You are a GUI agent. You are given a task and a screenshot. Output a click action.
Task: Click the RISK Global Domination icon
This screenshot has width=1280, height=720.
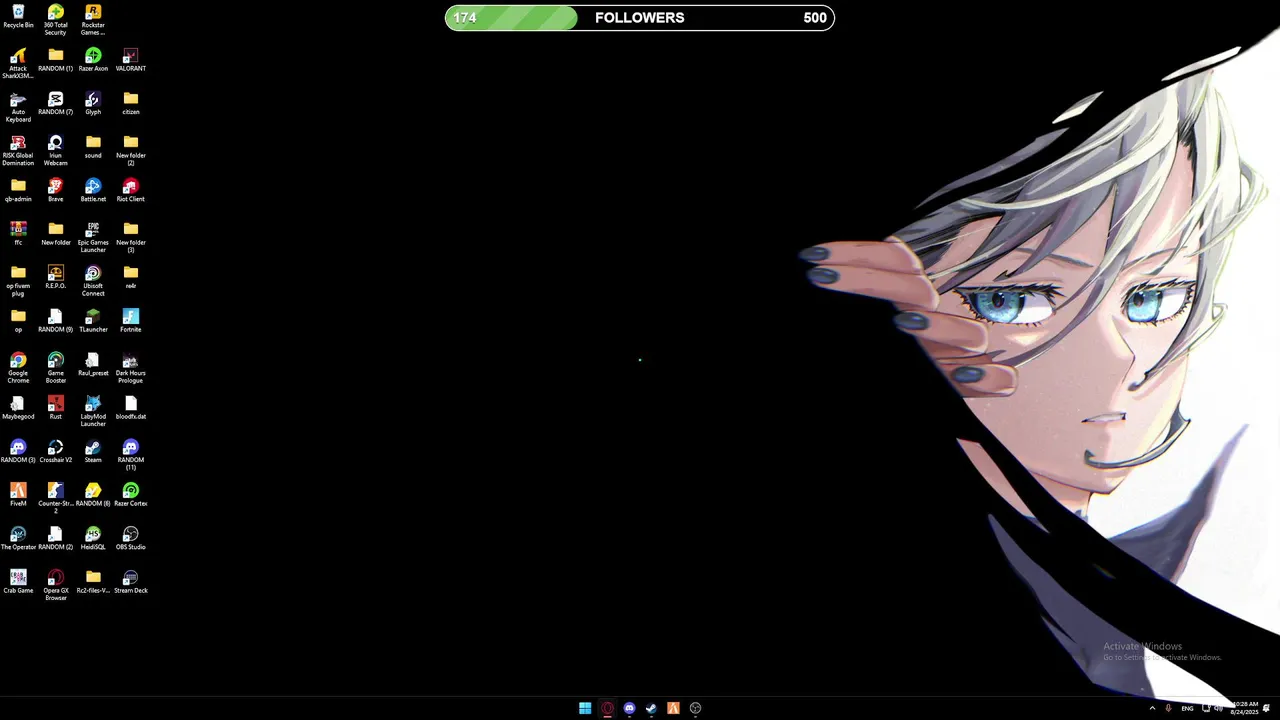click(18, 150)
